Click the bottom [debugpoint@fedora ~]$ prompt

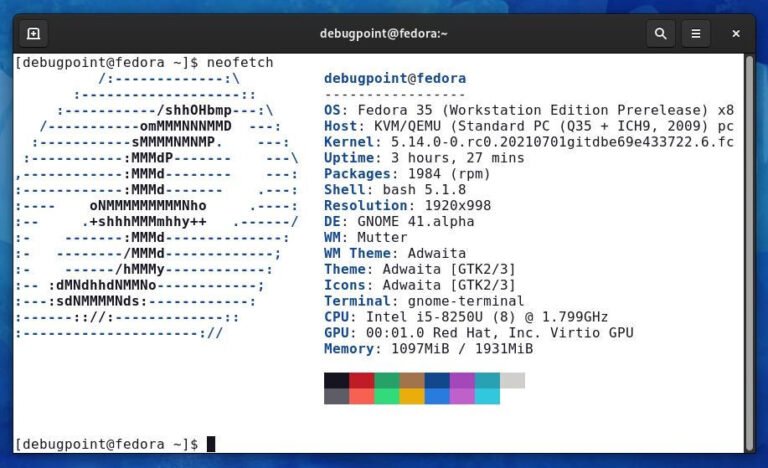[107, 444]
